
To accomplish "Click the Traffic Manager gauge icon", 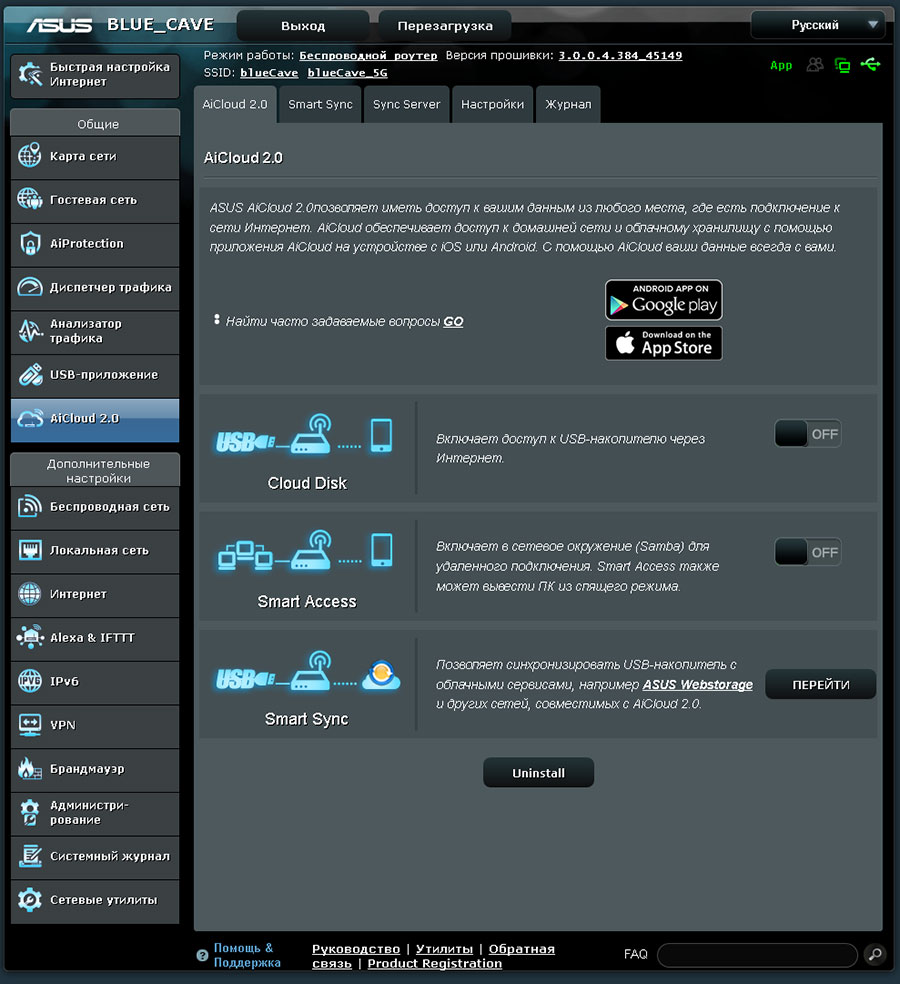I will point(29,287).
